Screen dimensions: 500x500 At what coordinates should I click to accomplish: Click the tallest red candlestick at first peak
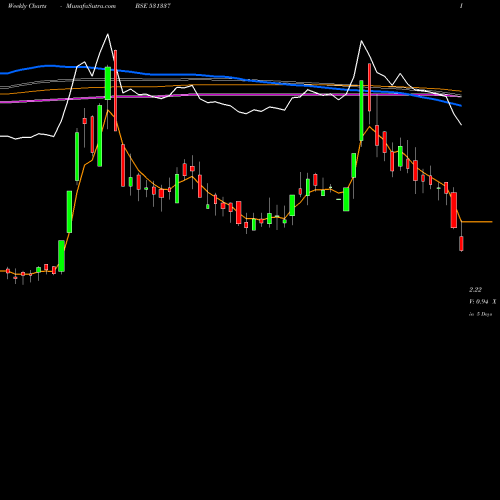pyautogui.click(x=115, y=90)
